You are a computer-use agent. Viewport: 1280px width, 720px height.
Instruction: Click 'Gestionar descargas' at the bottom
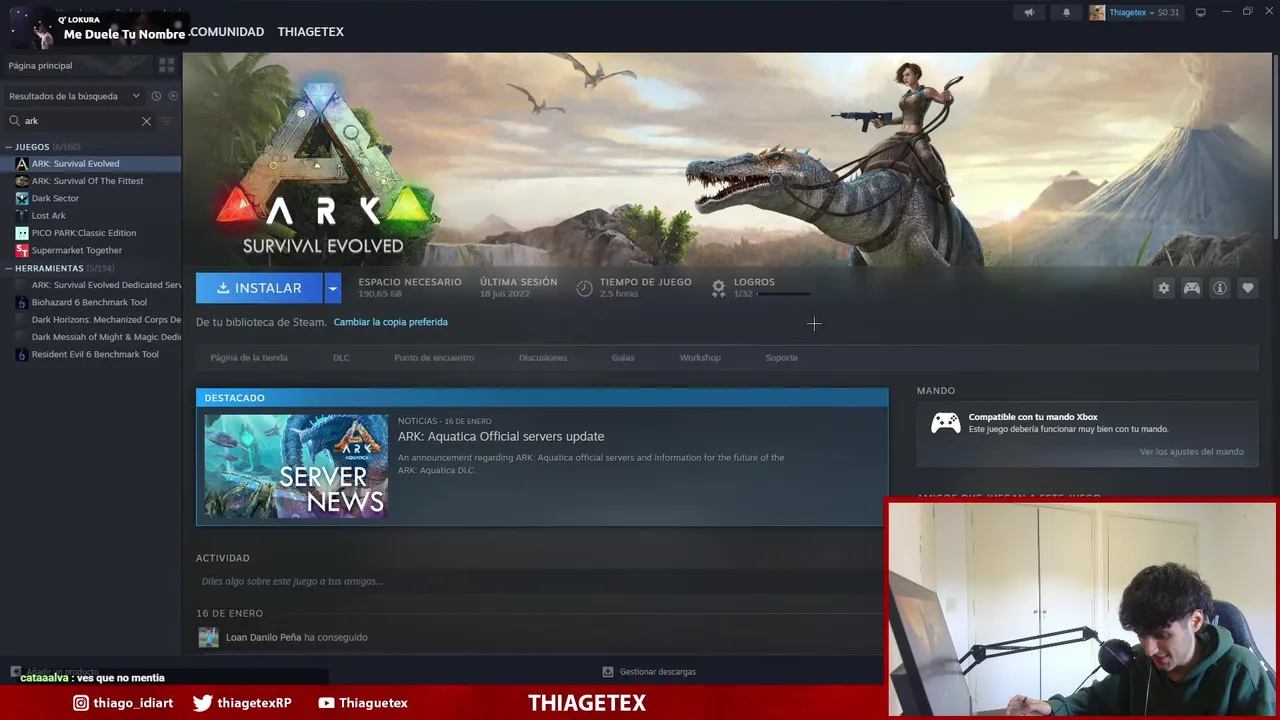(658, 672)
